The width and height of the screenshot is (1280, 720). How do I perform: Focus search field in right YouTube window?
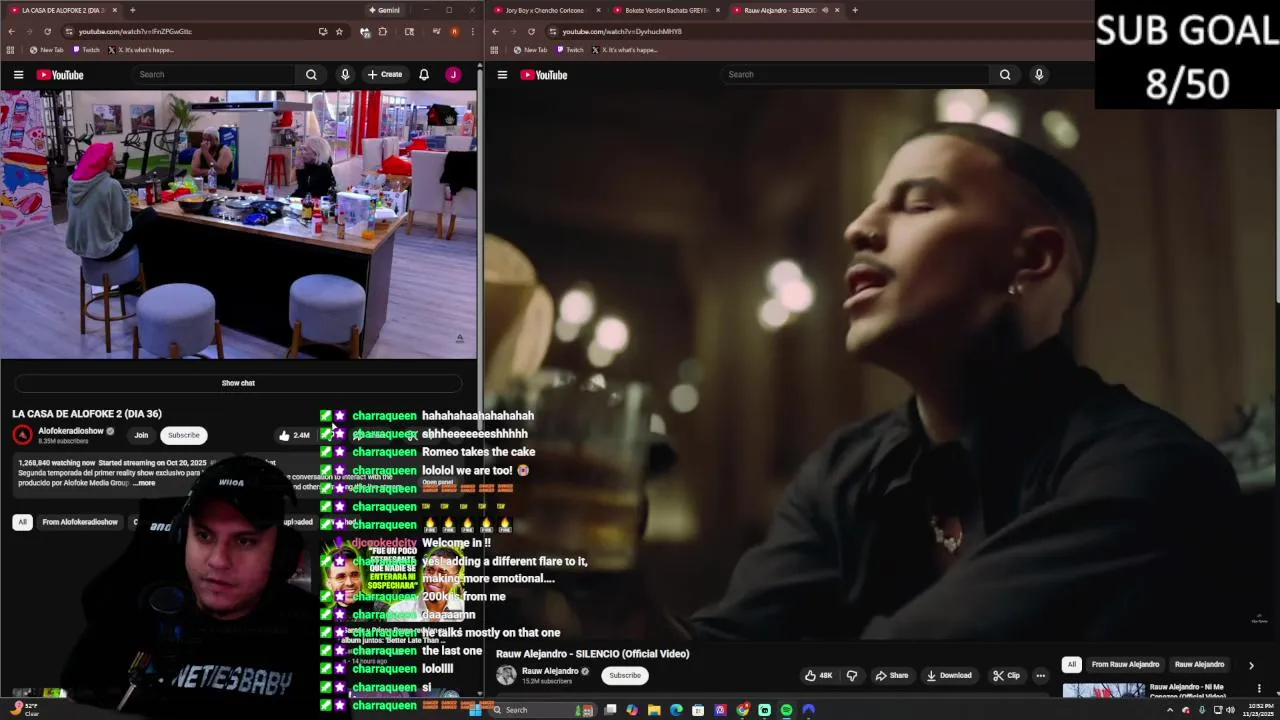point(857,75)
